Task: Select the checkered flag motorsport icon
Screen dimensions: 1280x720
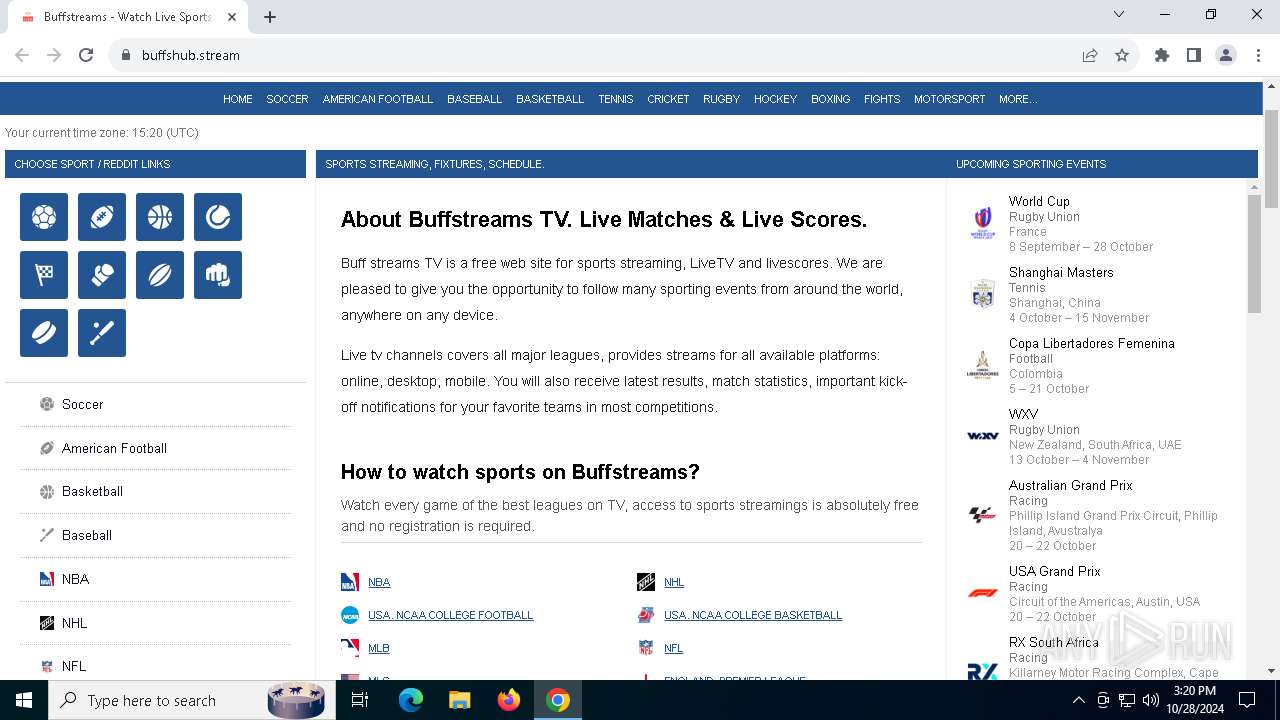Action: click(x=44, y=275)
